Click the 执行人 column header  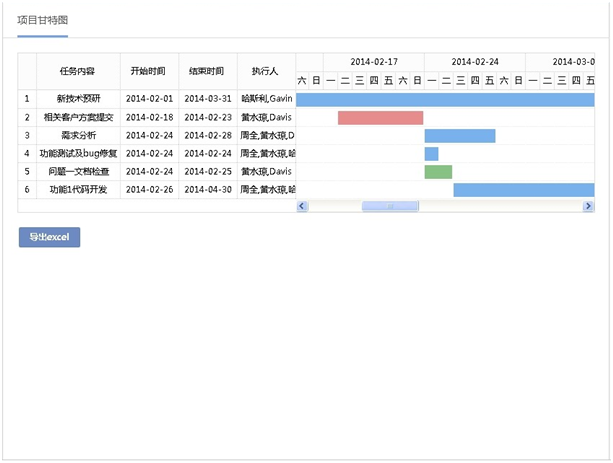[x=266, y=71]
